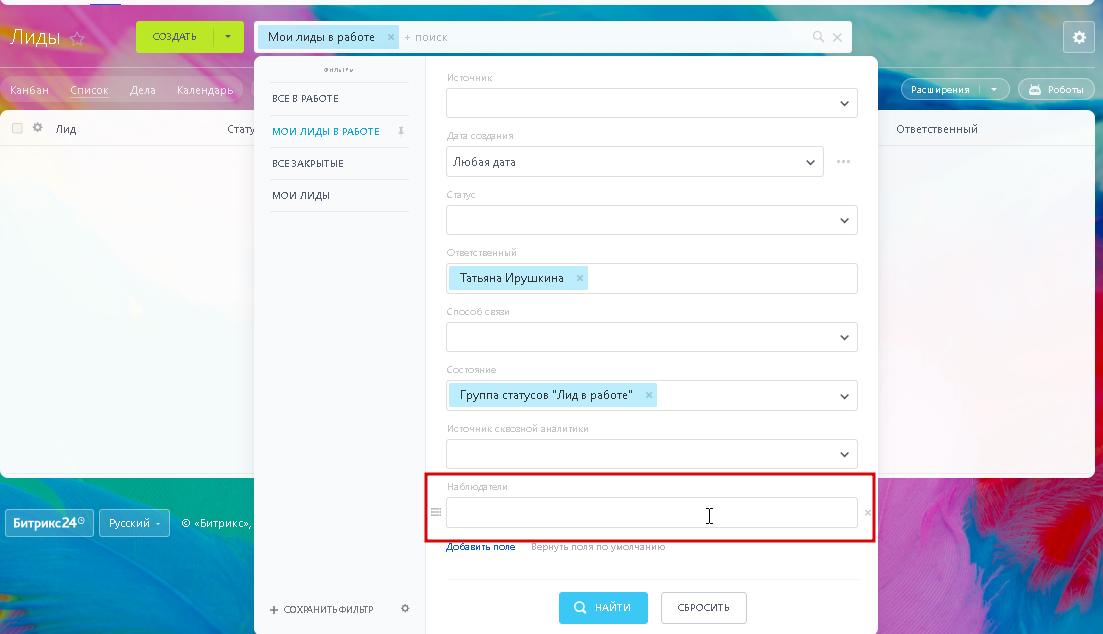1103x634 pixels.
Task: Expand the Статус dropdown
Action: pyautogui.click(x=651, y=220)
